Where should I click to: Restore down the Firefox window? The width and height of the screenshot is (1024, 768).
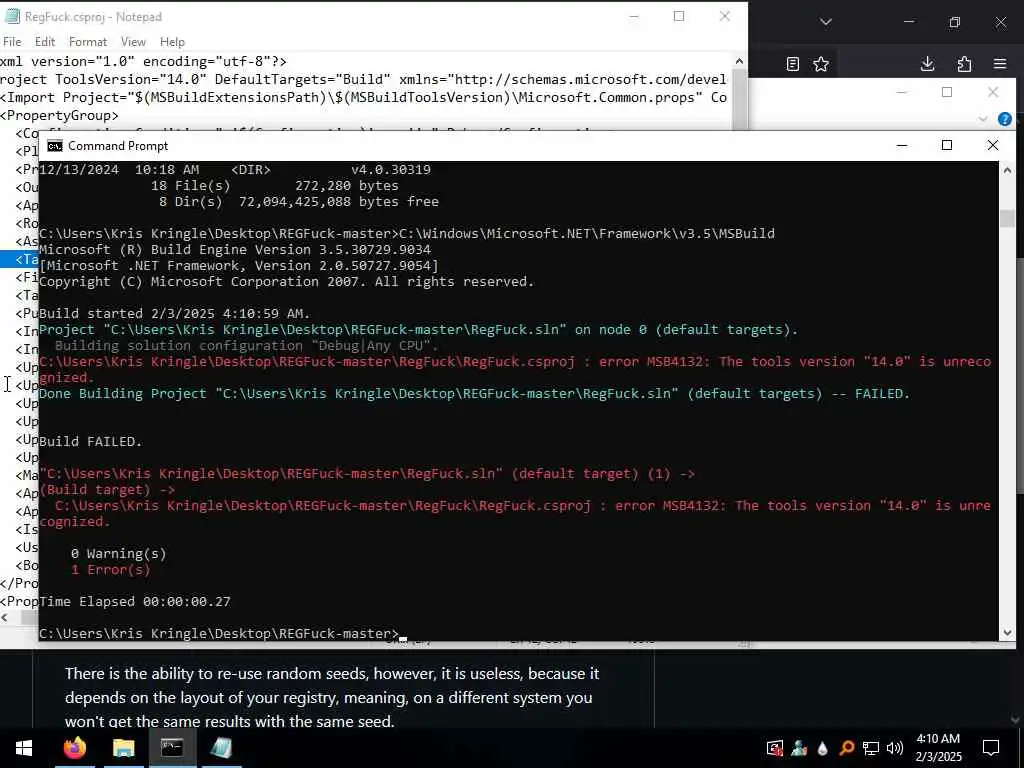[x=955, y=22]
